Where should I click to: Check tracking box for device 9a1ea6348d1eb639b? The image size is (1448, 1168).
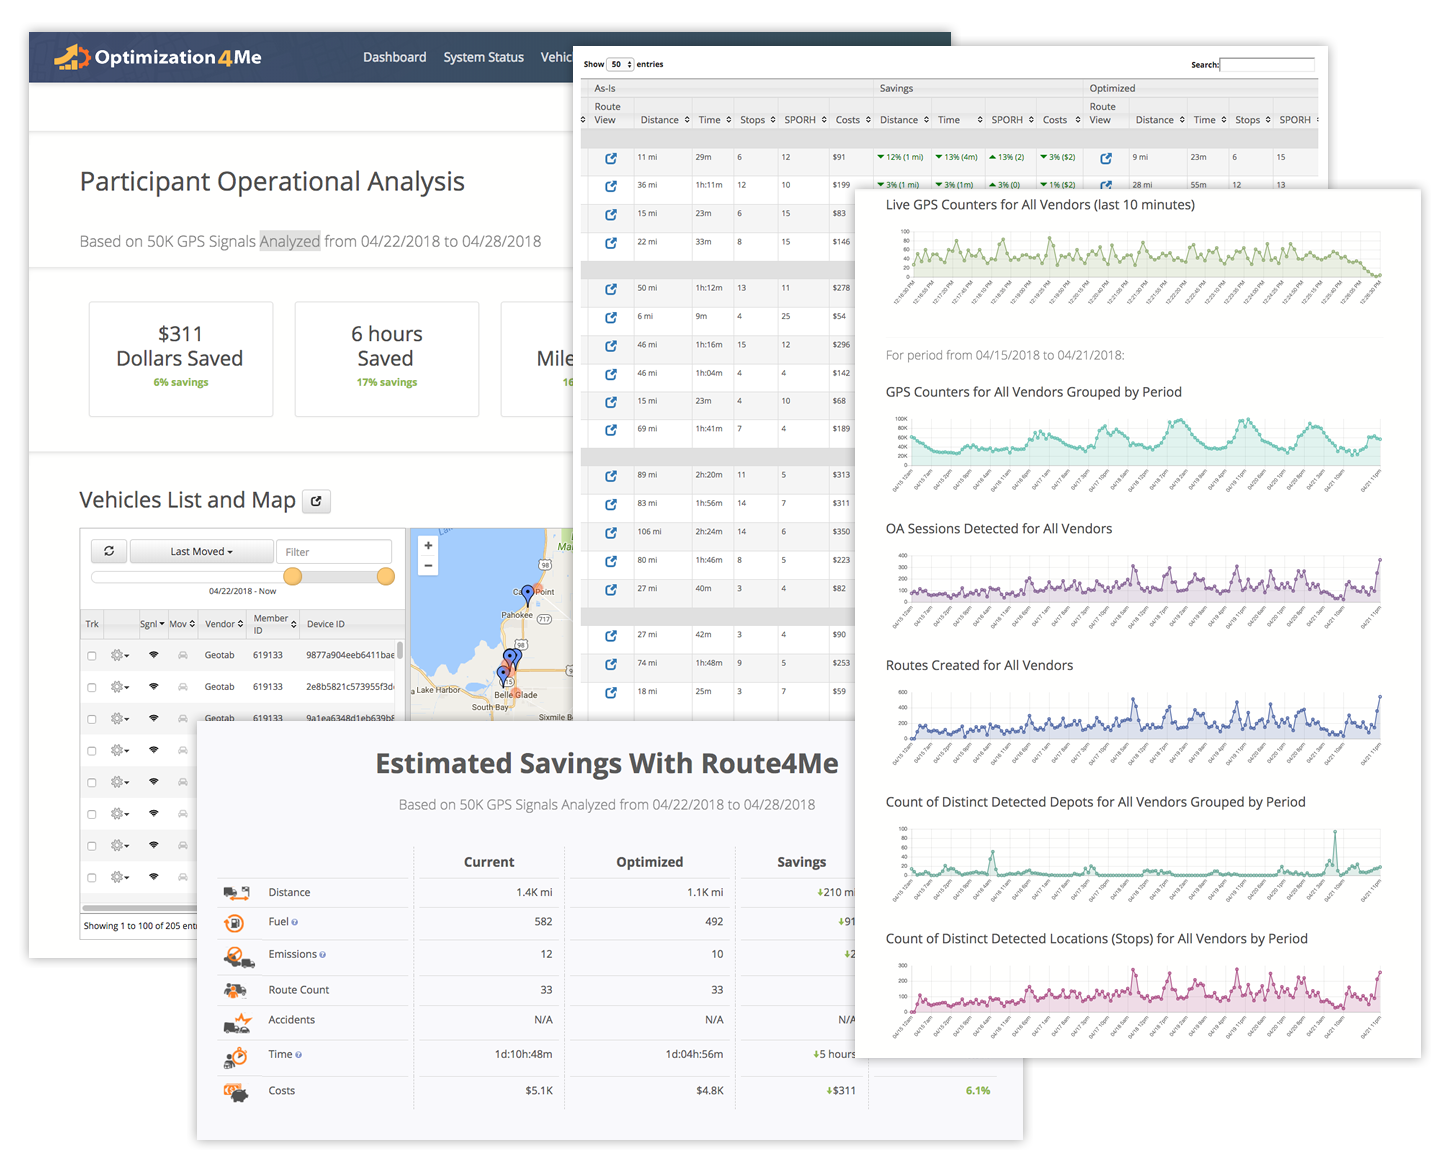(x=92, y=719)
